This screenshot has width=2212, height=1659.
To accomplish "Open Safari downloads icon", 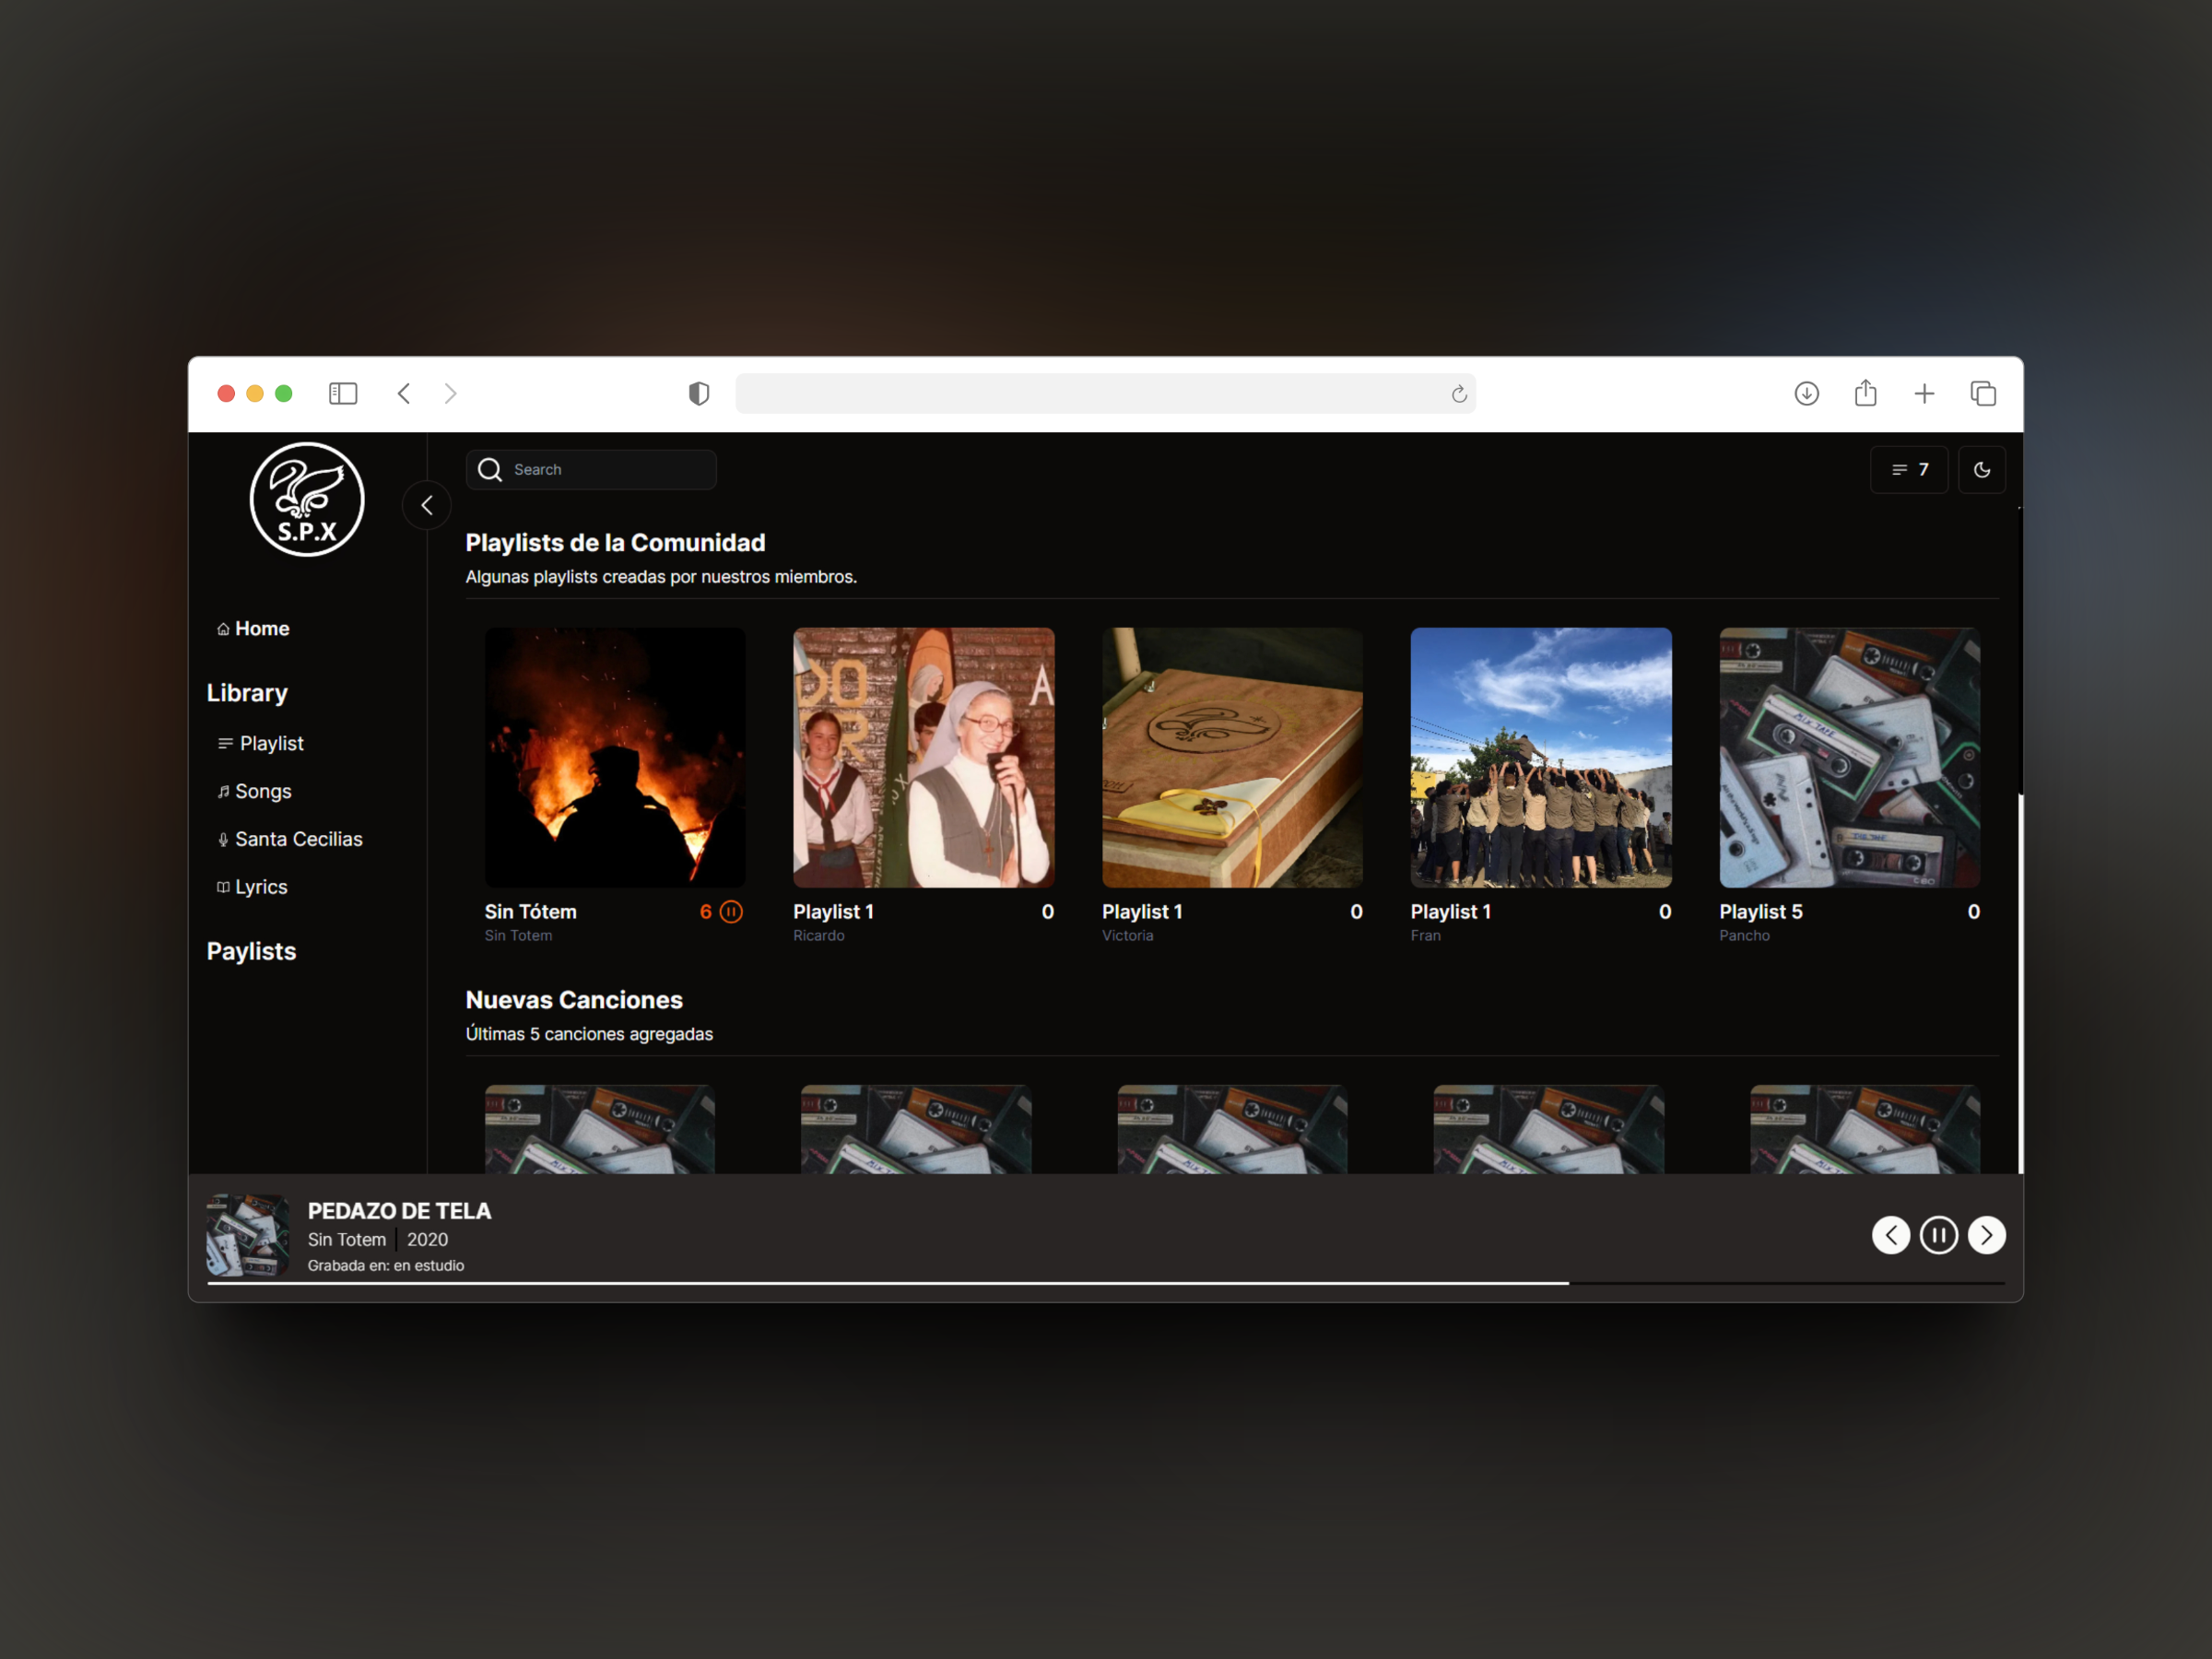I will click(x=1806, y=393).
